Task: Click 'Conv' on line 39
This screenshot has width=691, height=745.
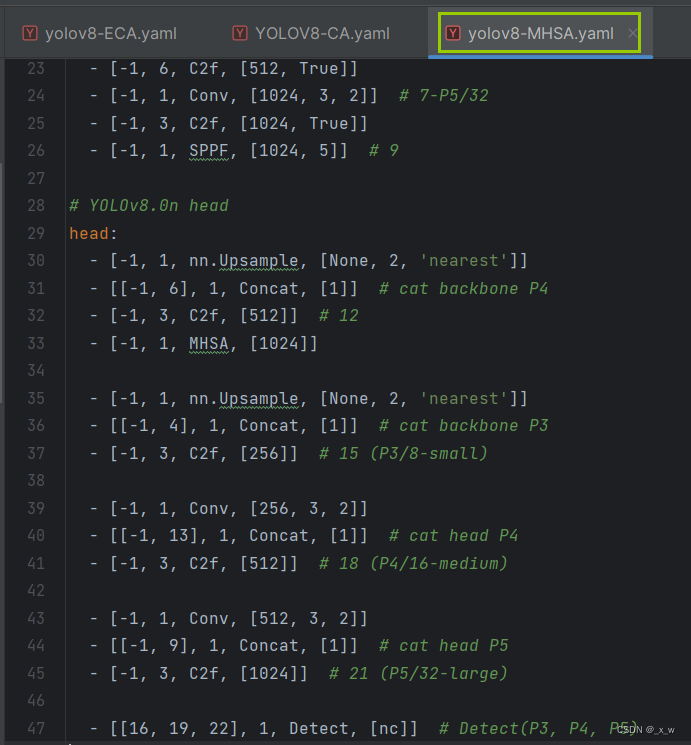Action: point(209,508)
